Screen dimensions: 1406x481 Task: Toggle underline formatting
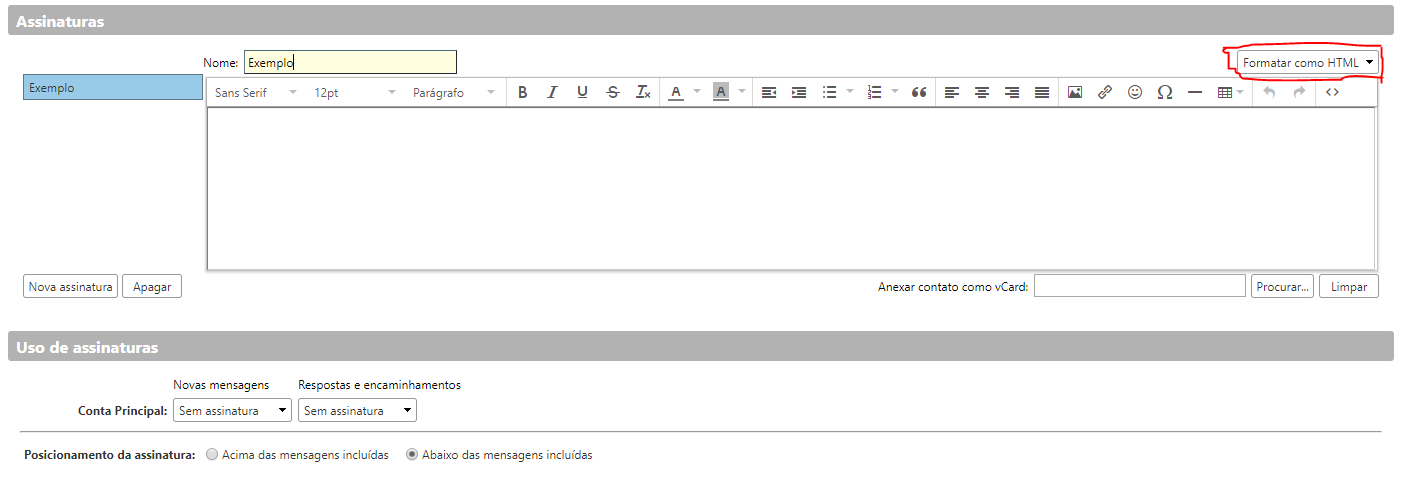[582, 92]
